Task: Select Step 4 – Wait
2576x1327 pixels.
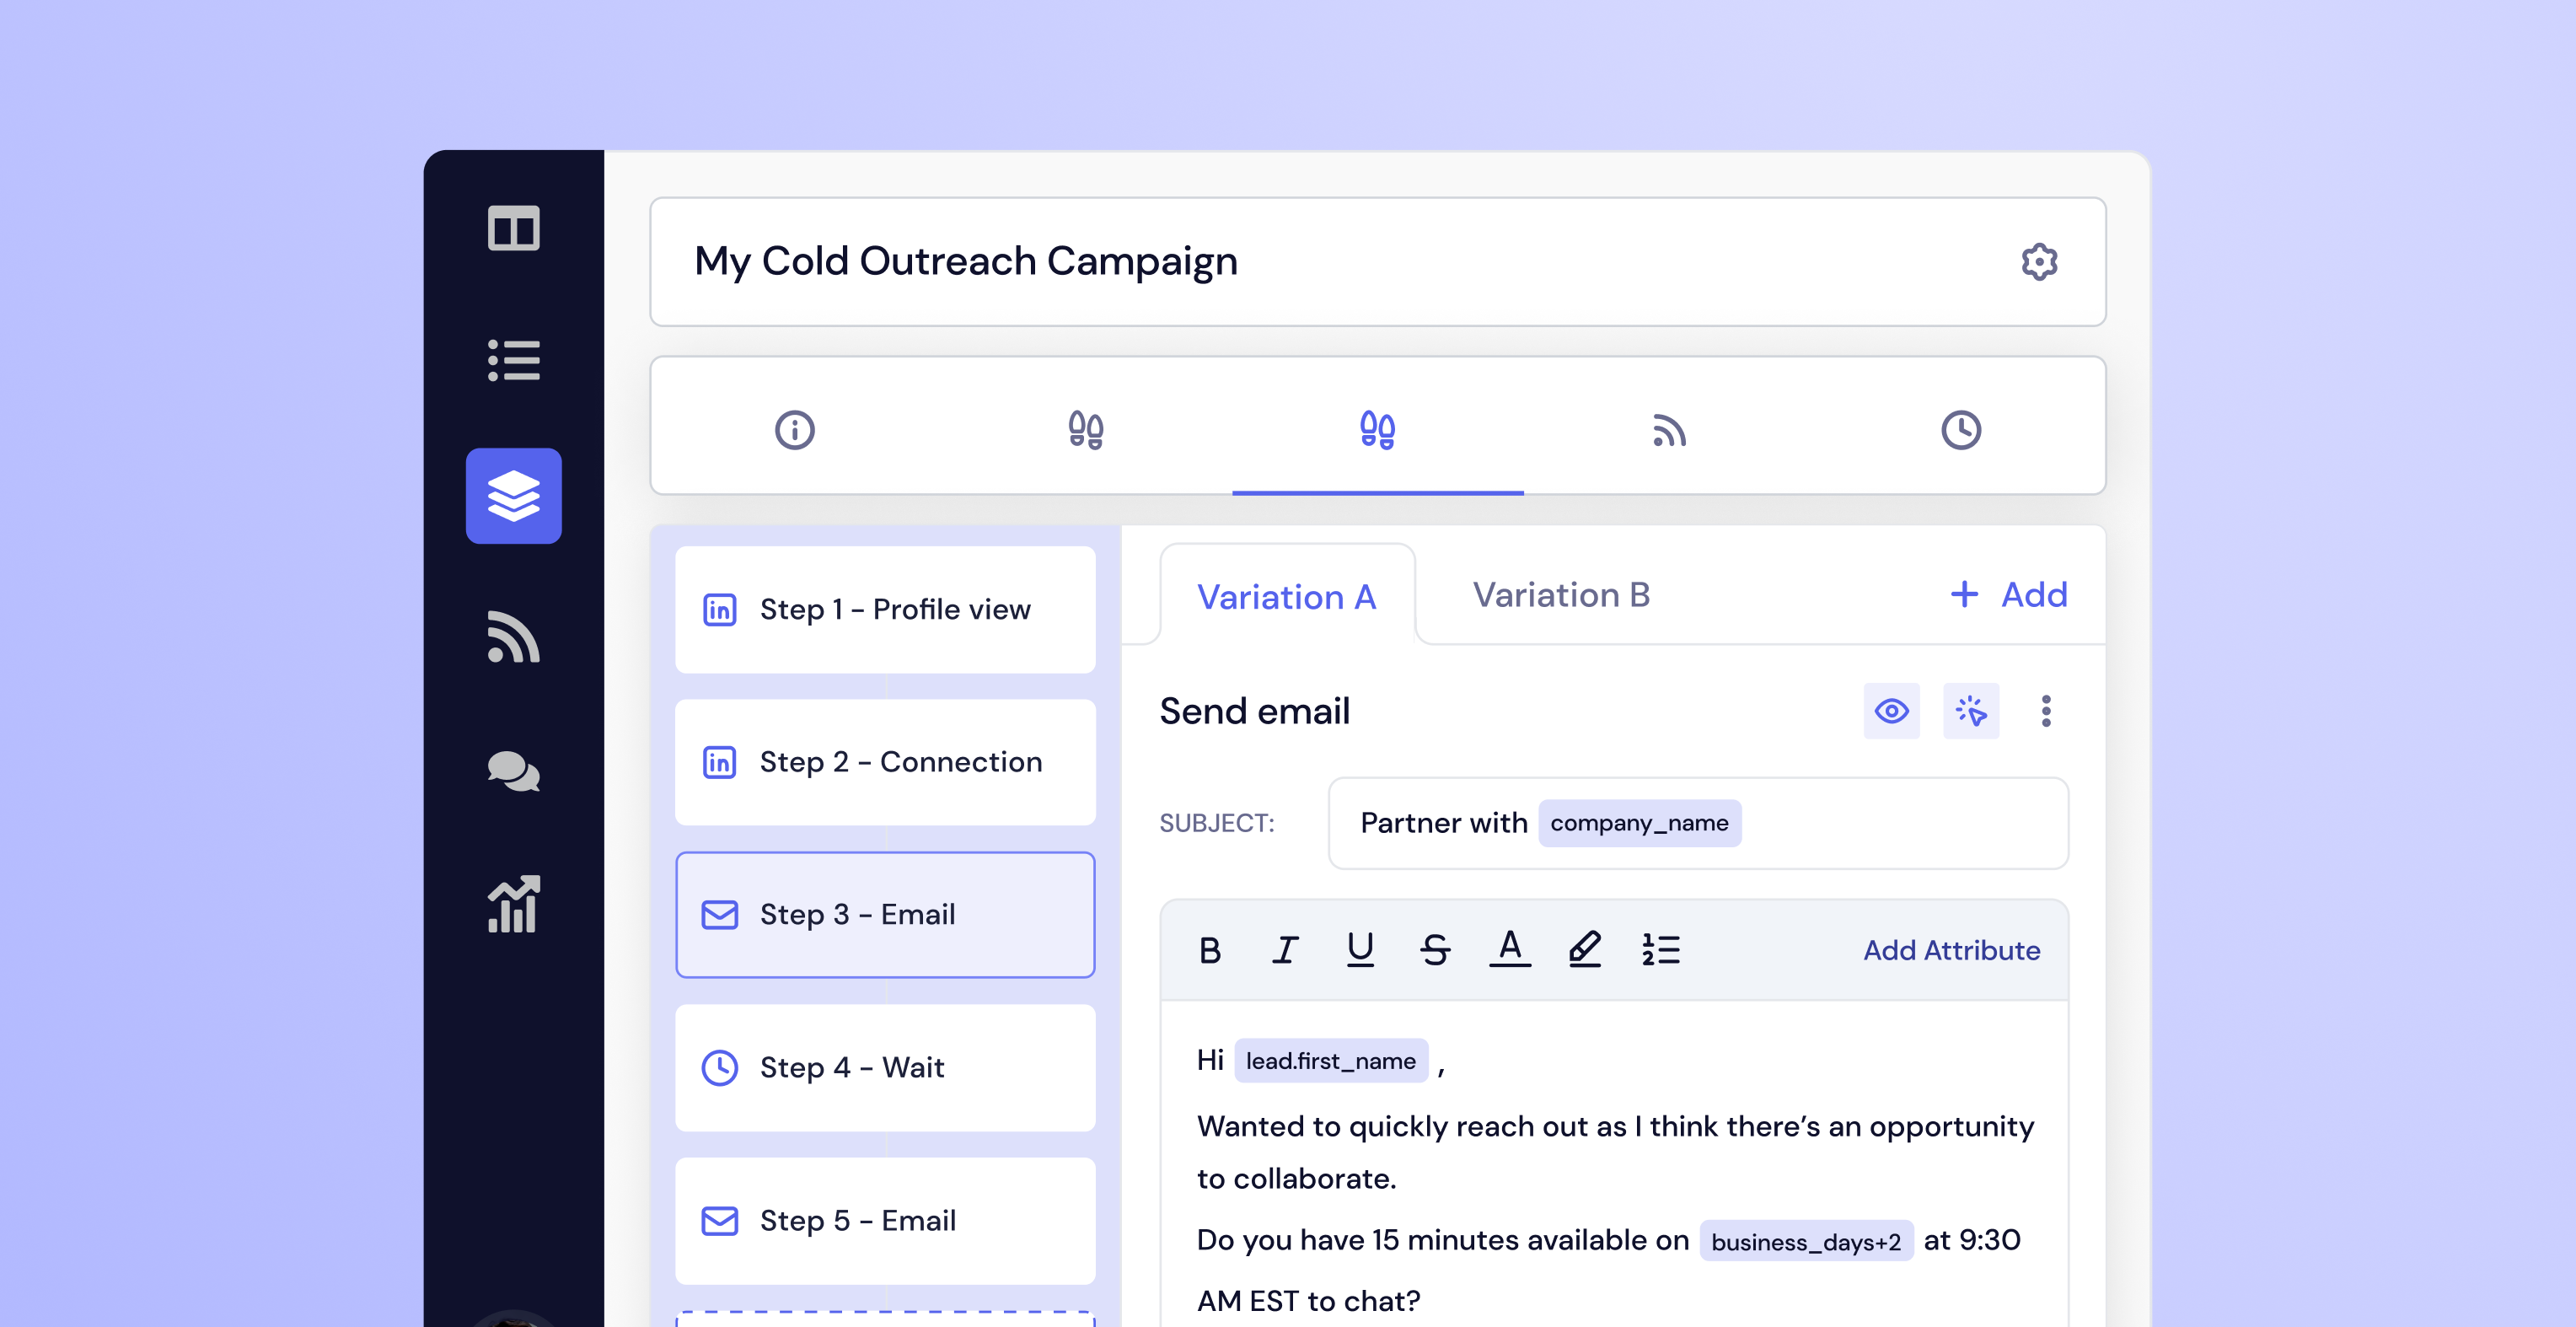Action: click(885, 1067)
